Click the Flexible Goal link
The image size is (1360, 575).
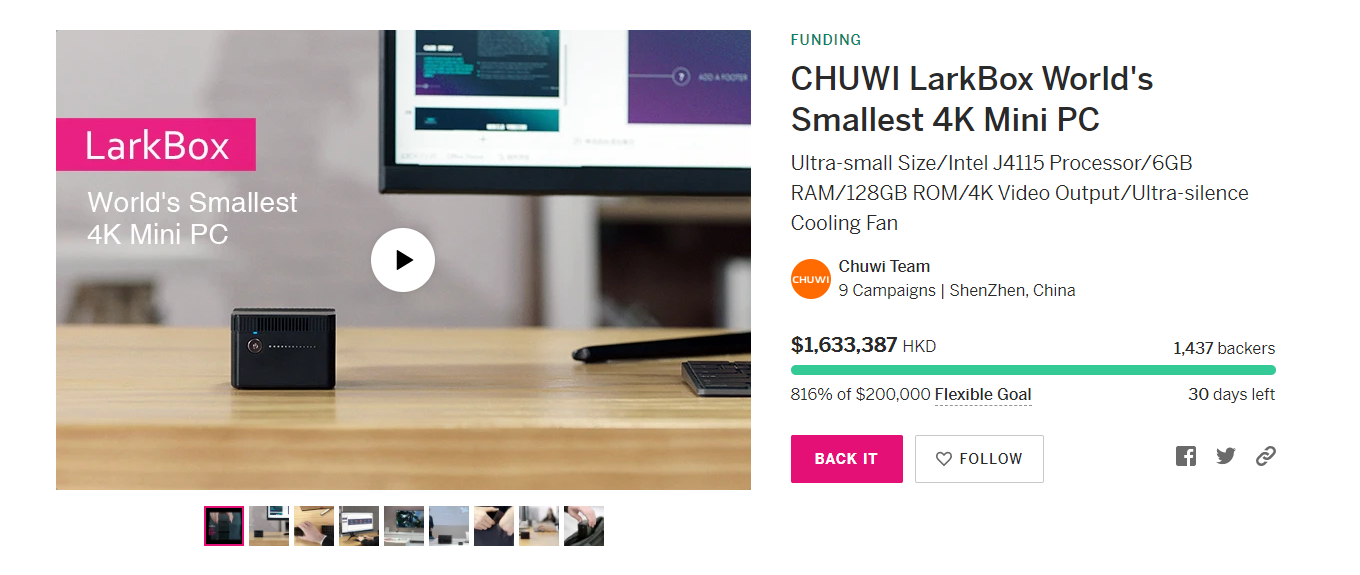(x=983, y=395)
